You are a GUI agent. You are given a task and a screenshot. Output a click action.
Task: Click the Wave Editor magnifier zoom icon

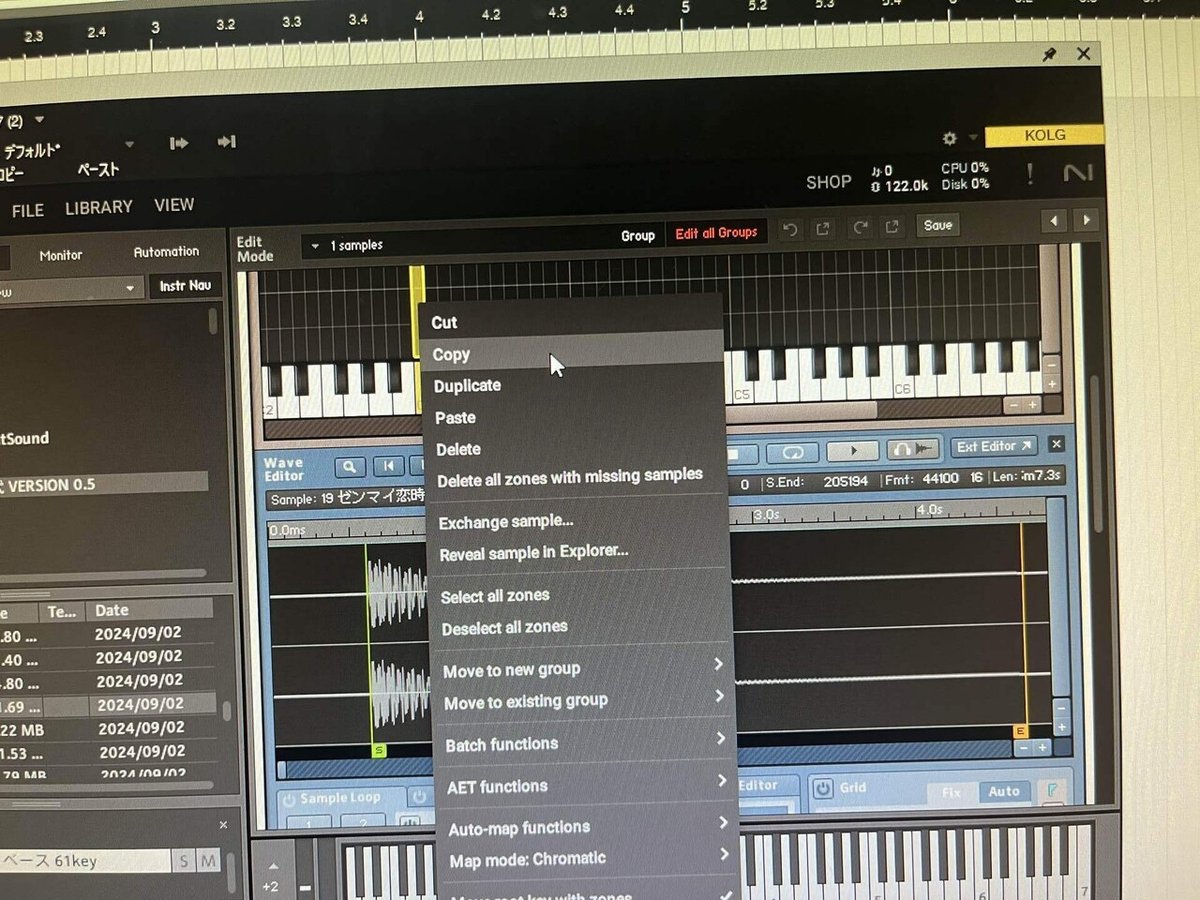coord(350,466)
